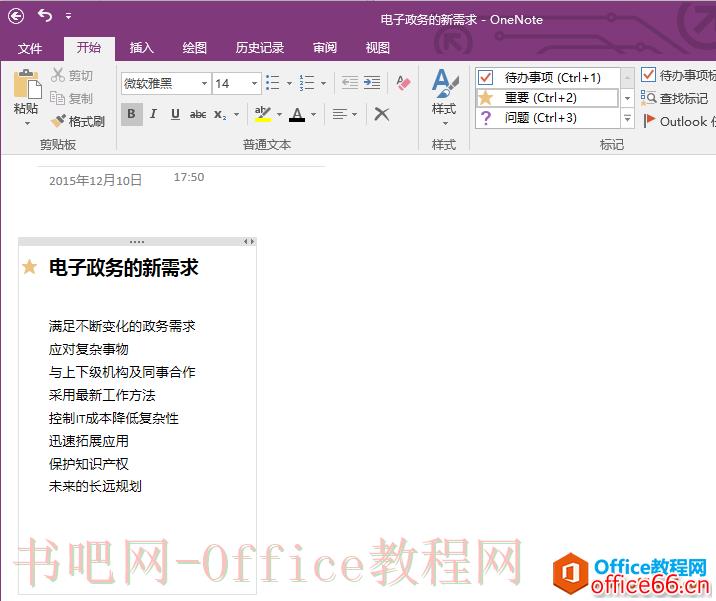
Task: Click the clear formatting eraser icon
Action: pos(403,83)
